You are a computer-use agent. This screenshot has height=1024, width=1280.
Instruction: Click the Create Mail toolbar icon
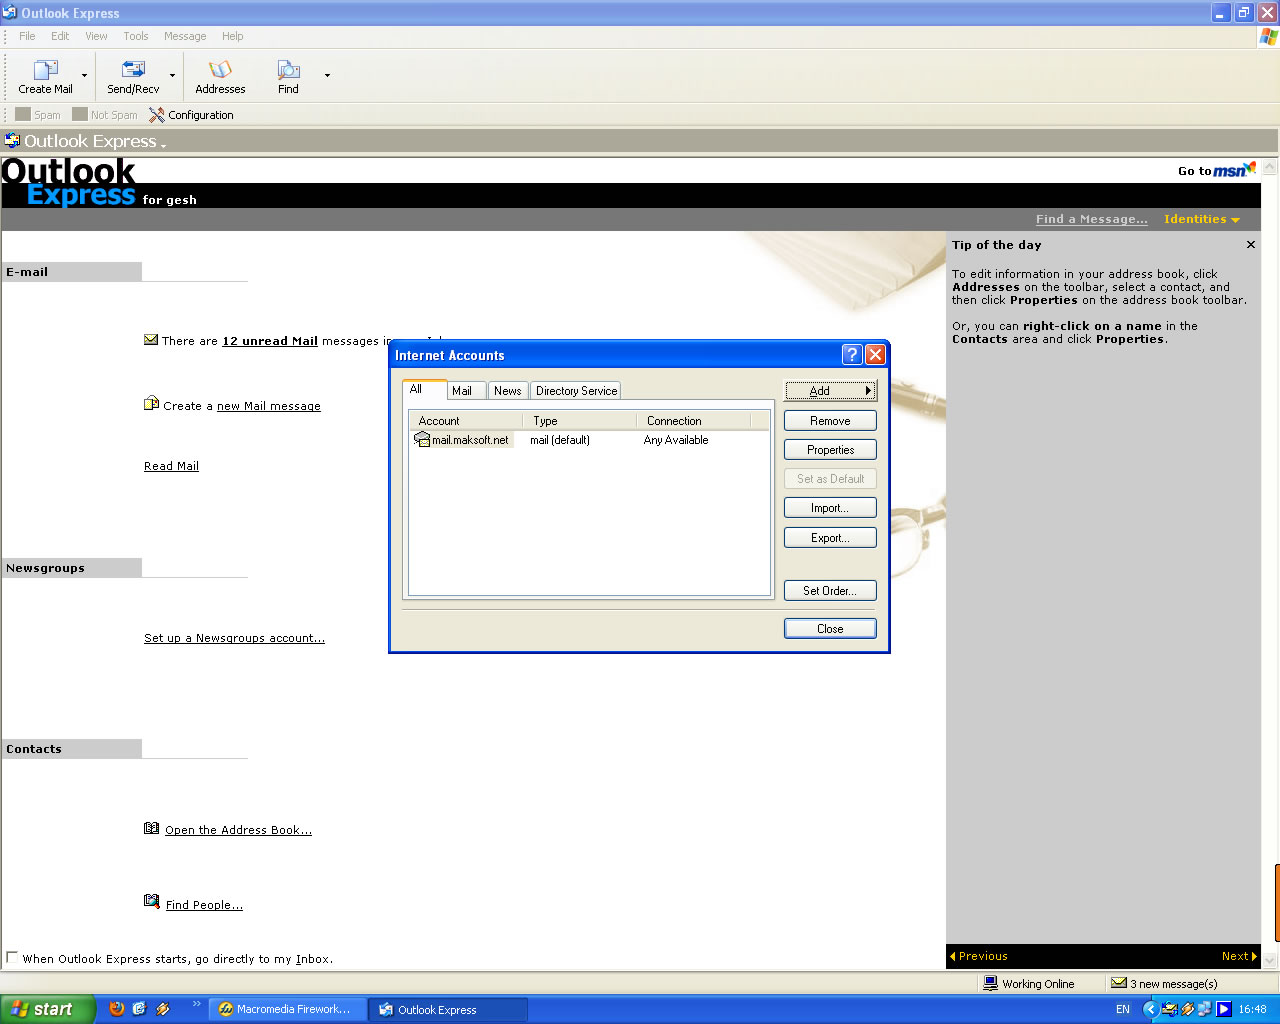[x=46, y=70]
